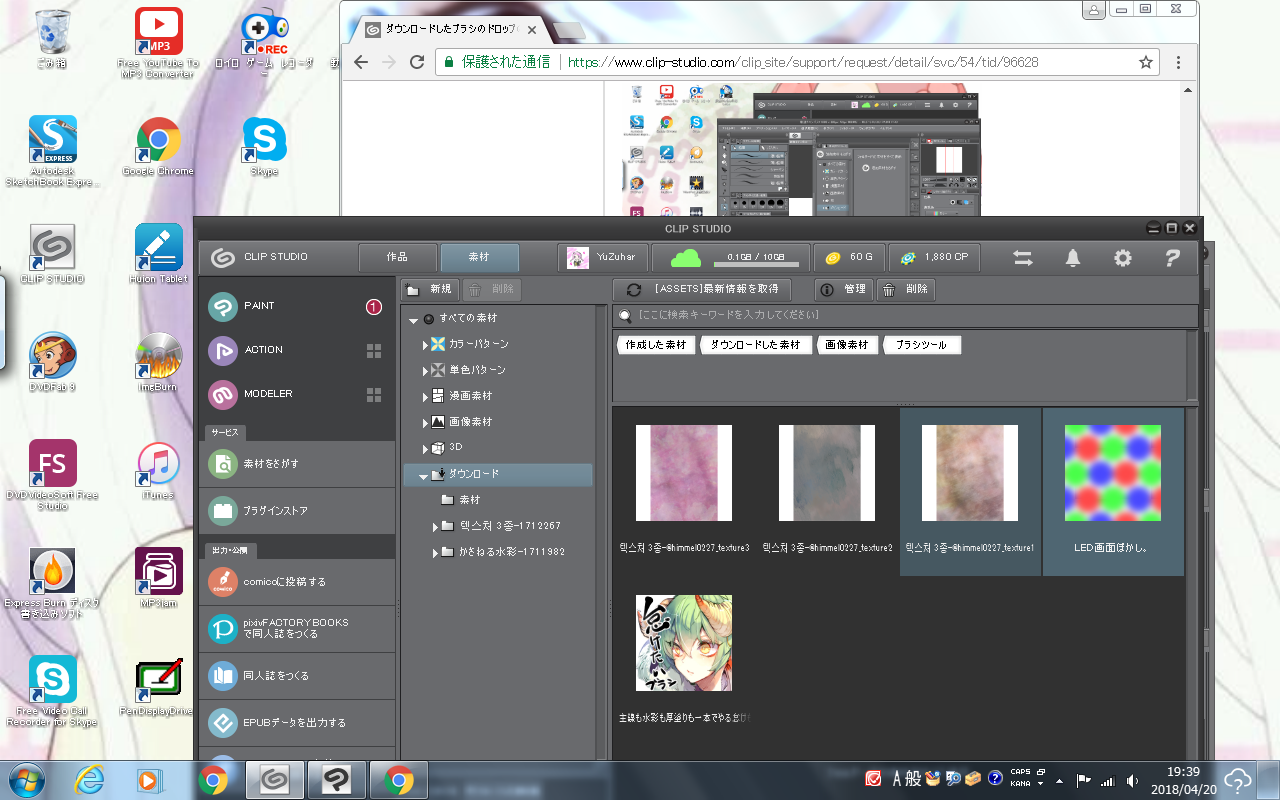Toggle the ブラシツール filter tag
The height and width of the screenshot is (800, 1280).
pyautogui.click(x=921, y=344)
